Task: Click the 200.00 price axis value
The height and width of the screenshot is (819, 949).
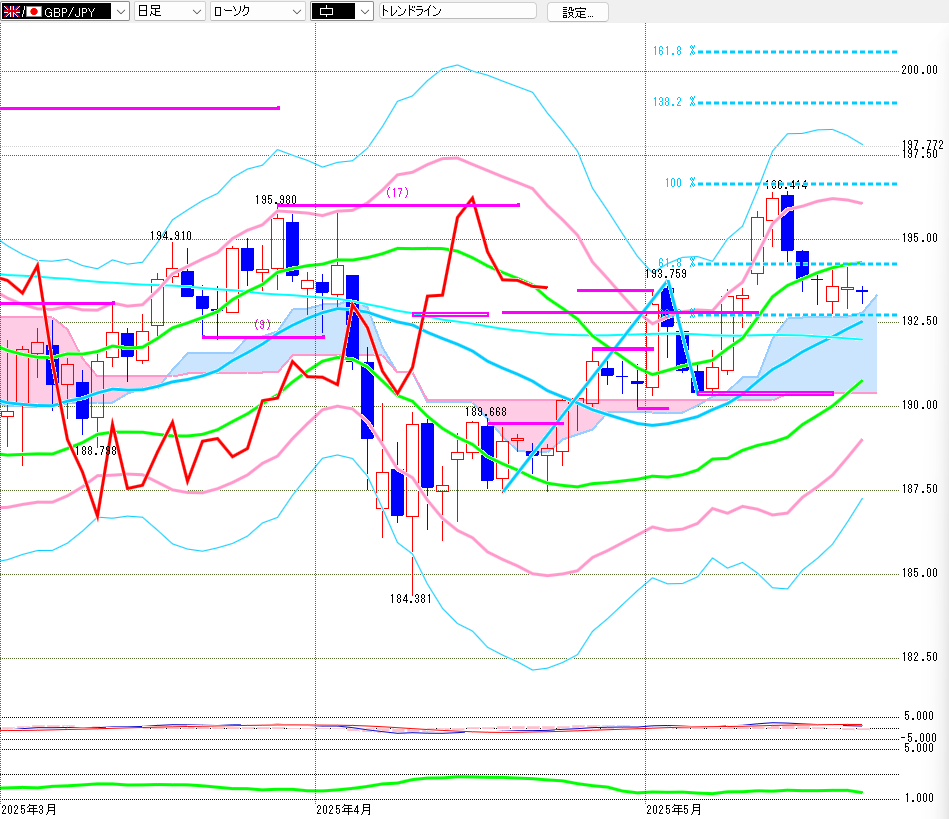Action: point(919,70)
